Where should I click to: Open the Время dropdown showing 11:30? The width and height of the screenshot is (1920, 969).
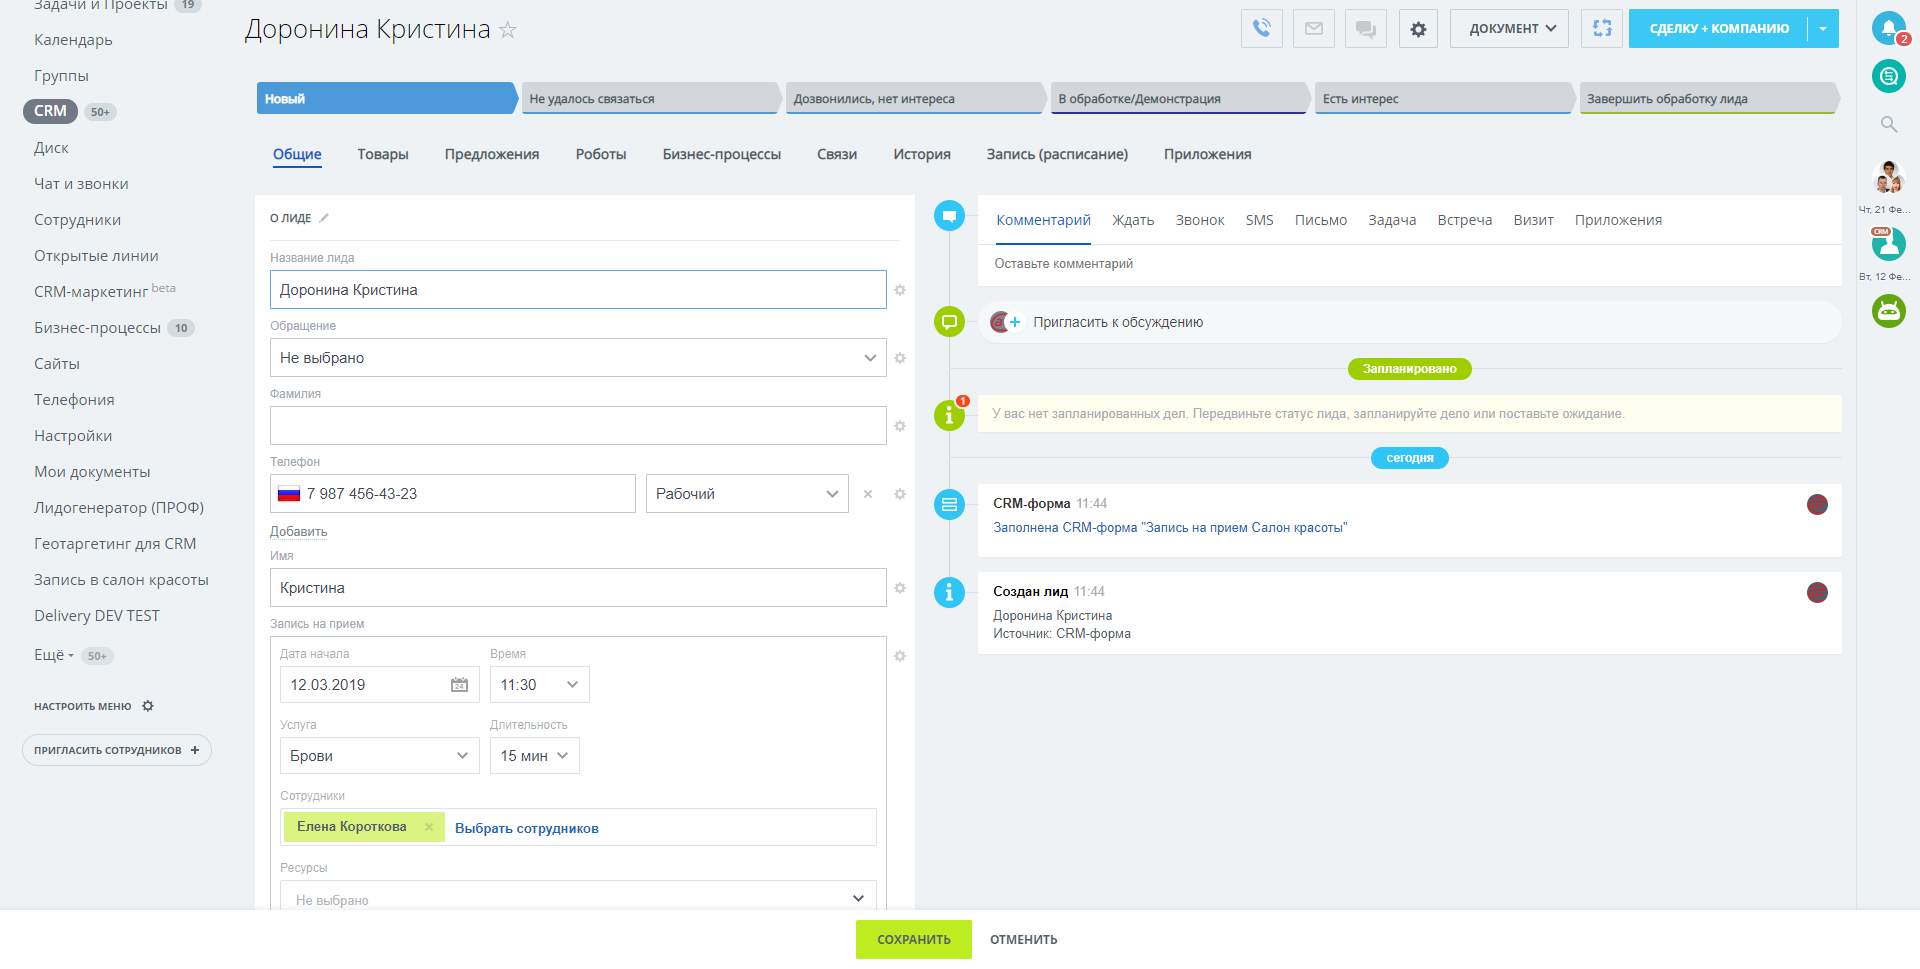539,685
